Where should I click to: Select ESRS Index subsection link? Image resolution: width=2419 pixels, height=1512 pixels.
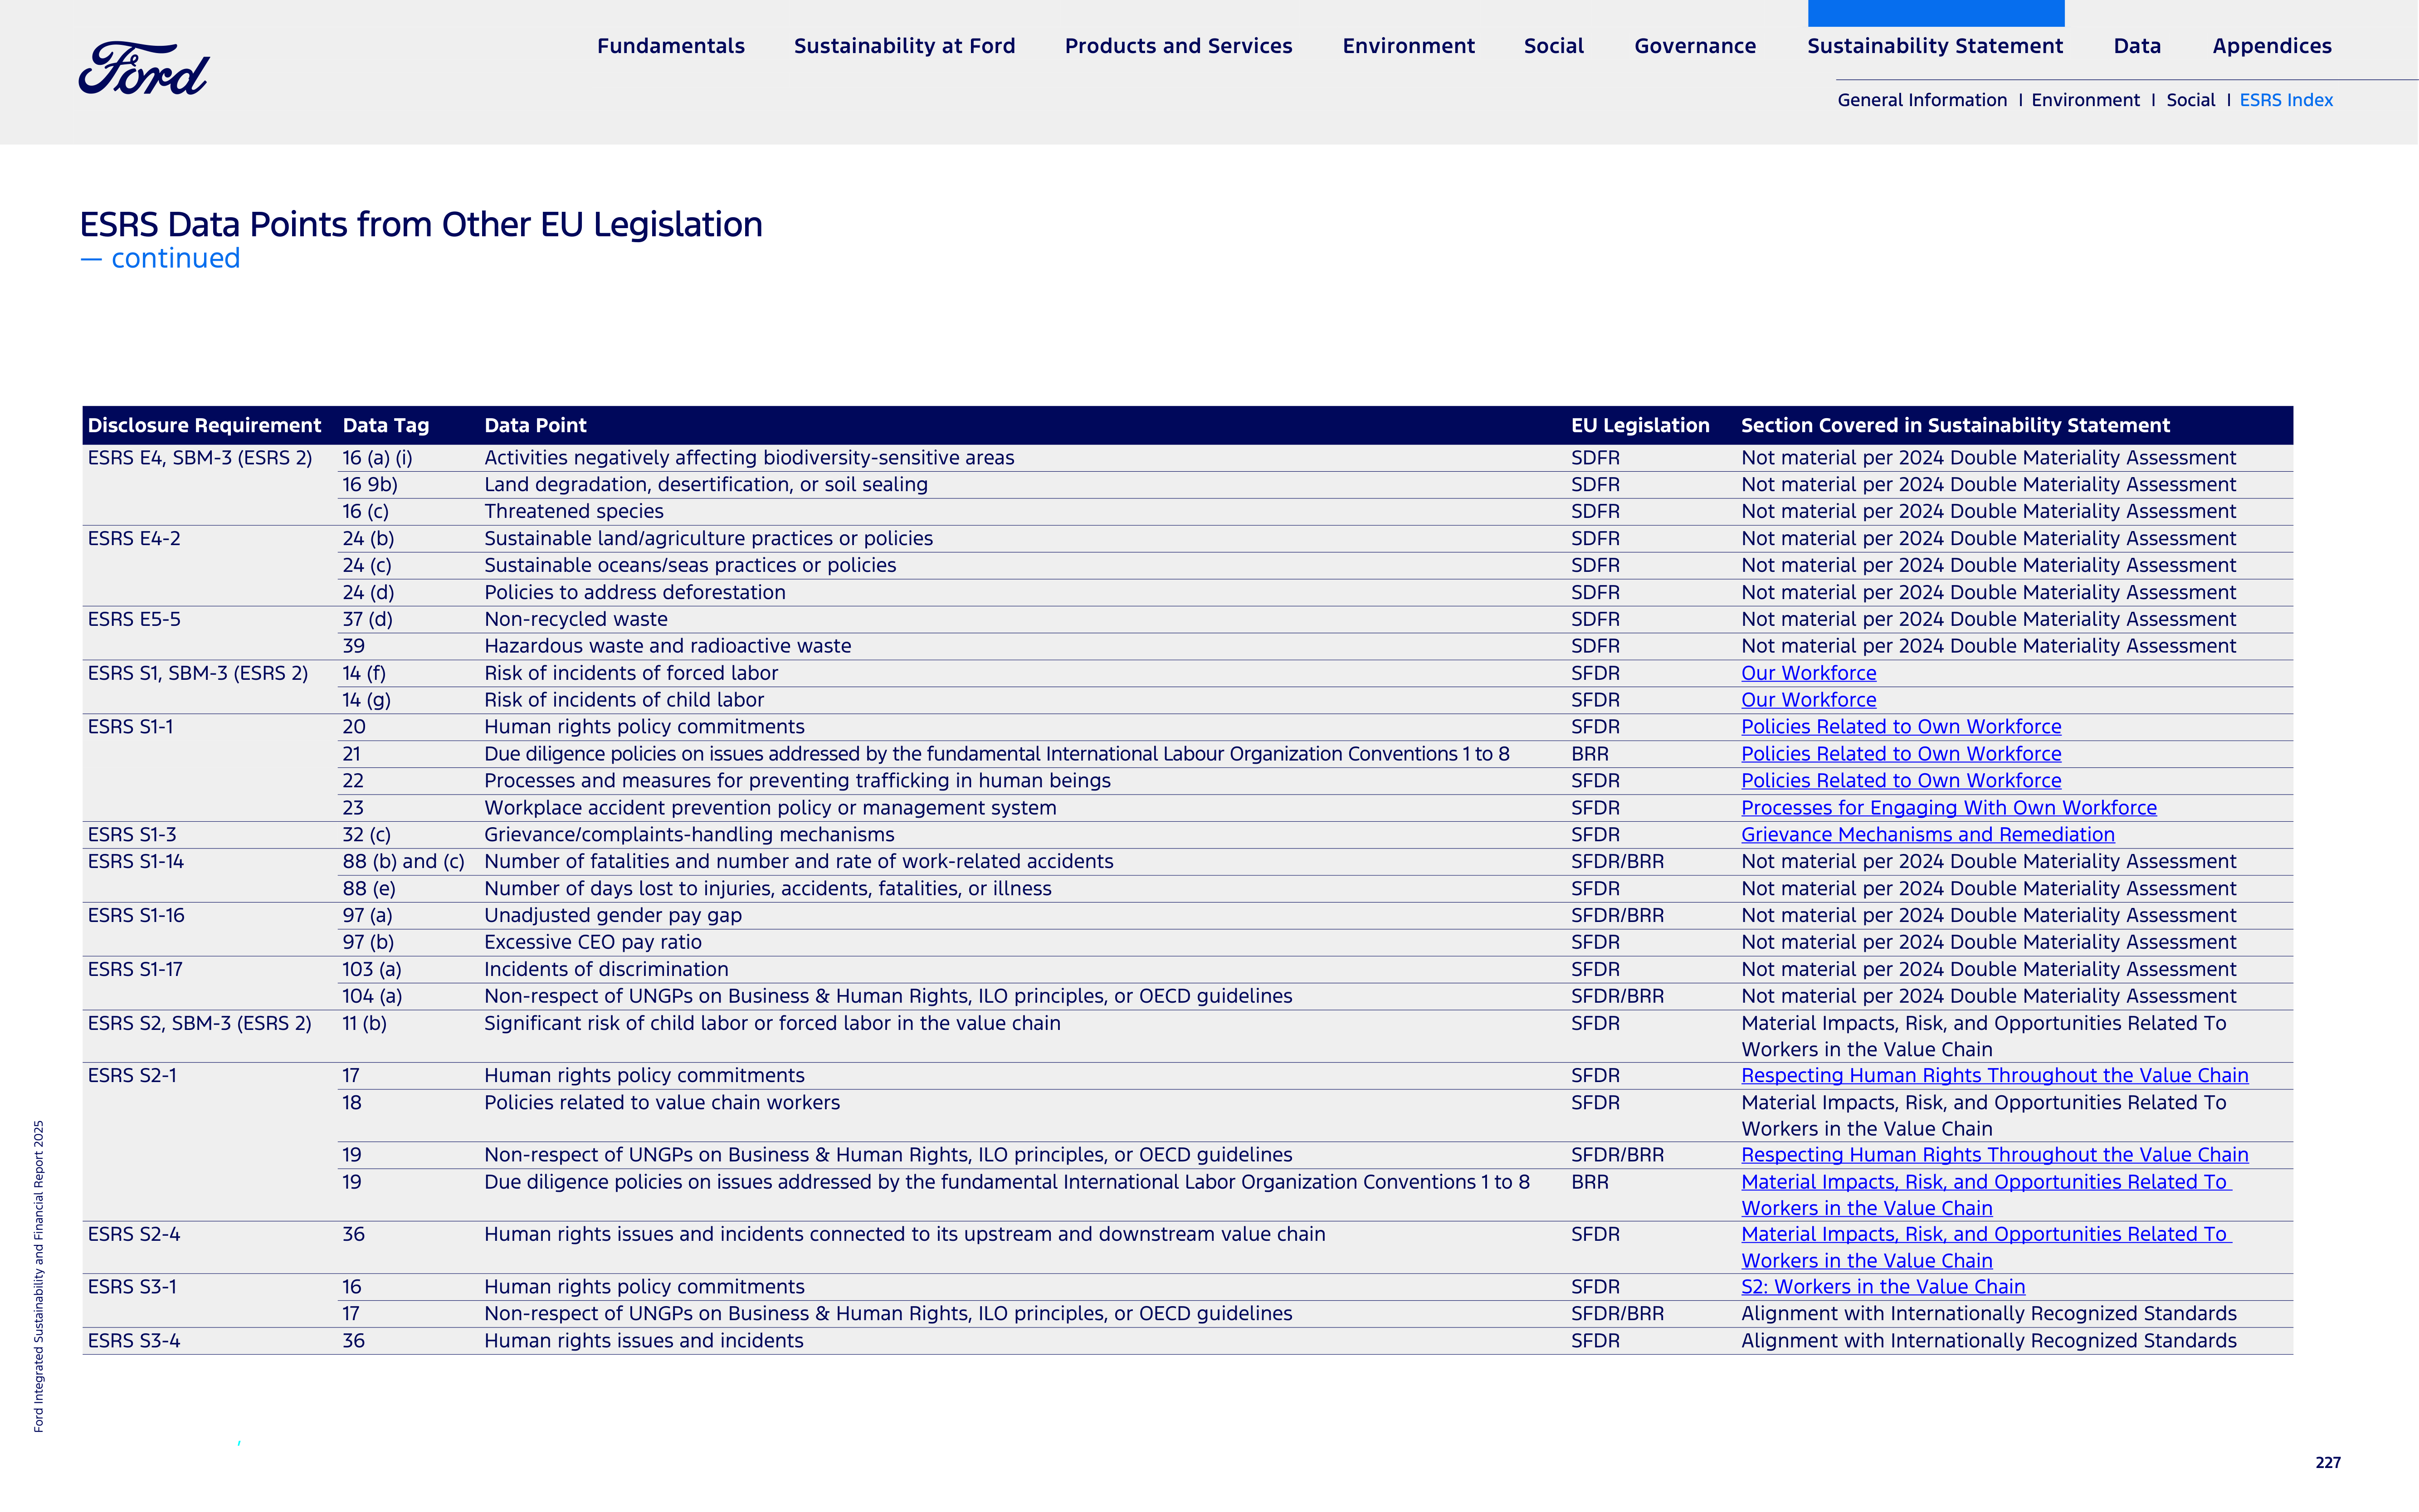2286,100
